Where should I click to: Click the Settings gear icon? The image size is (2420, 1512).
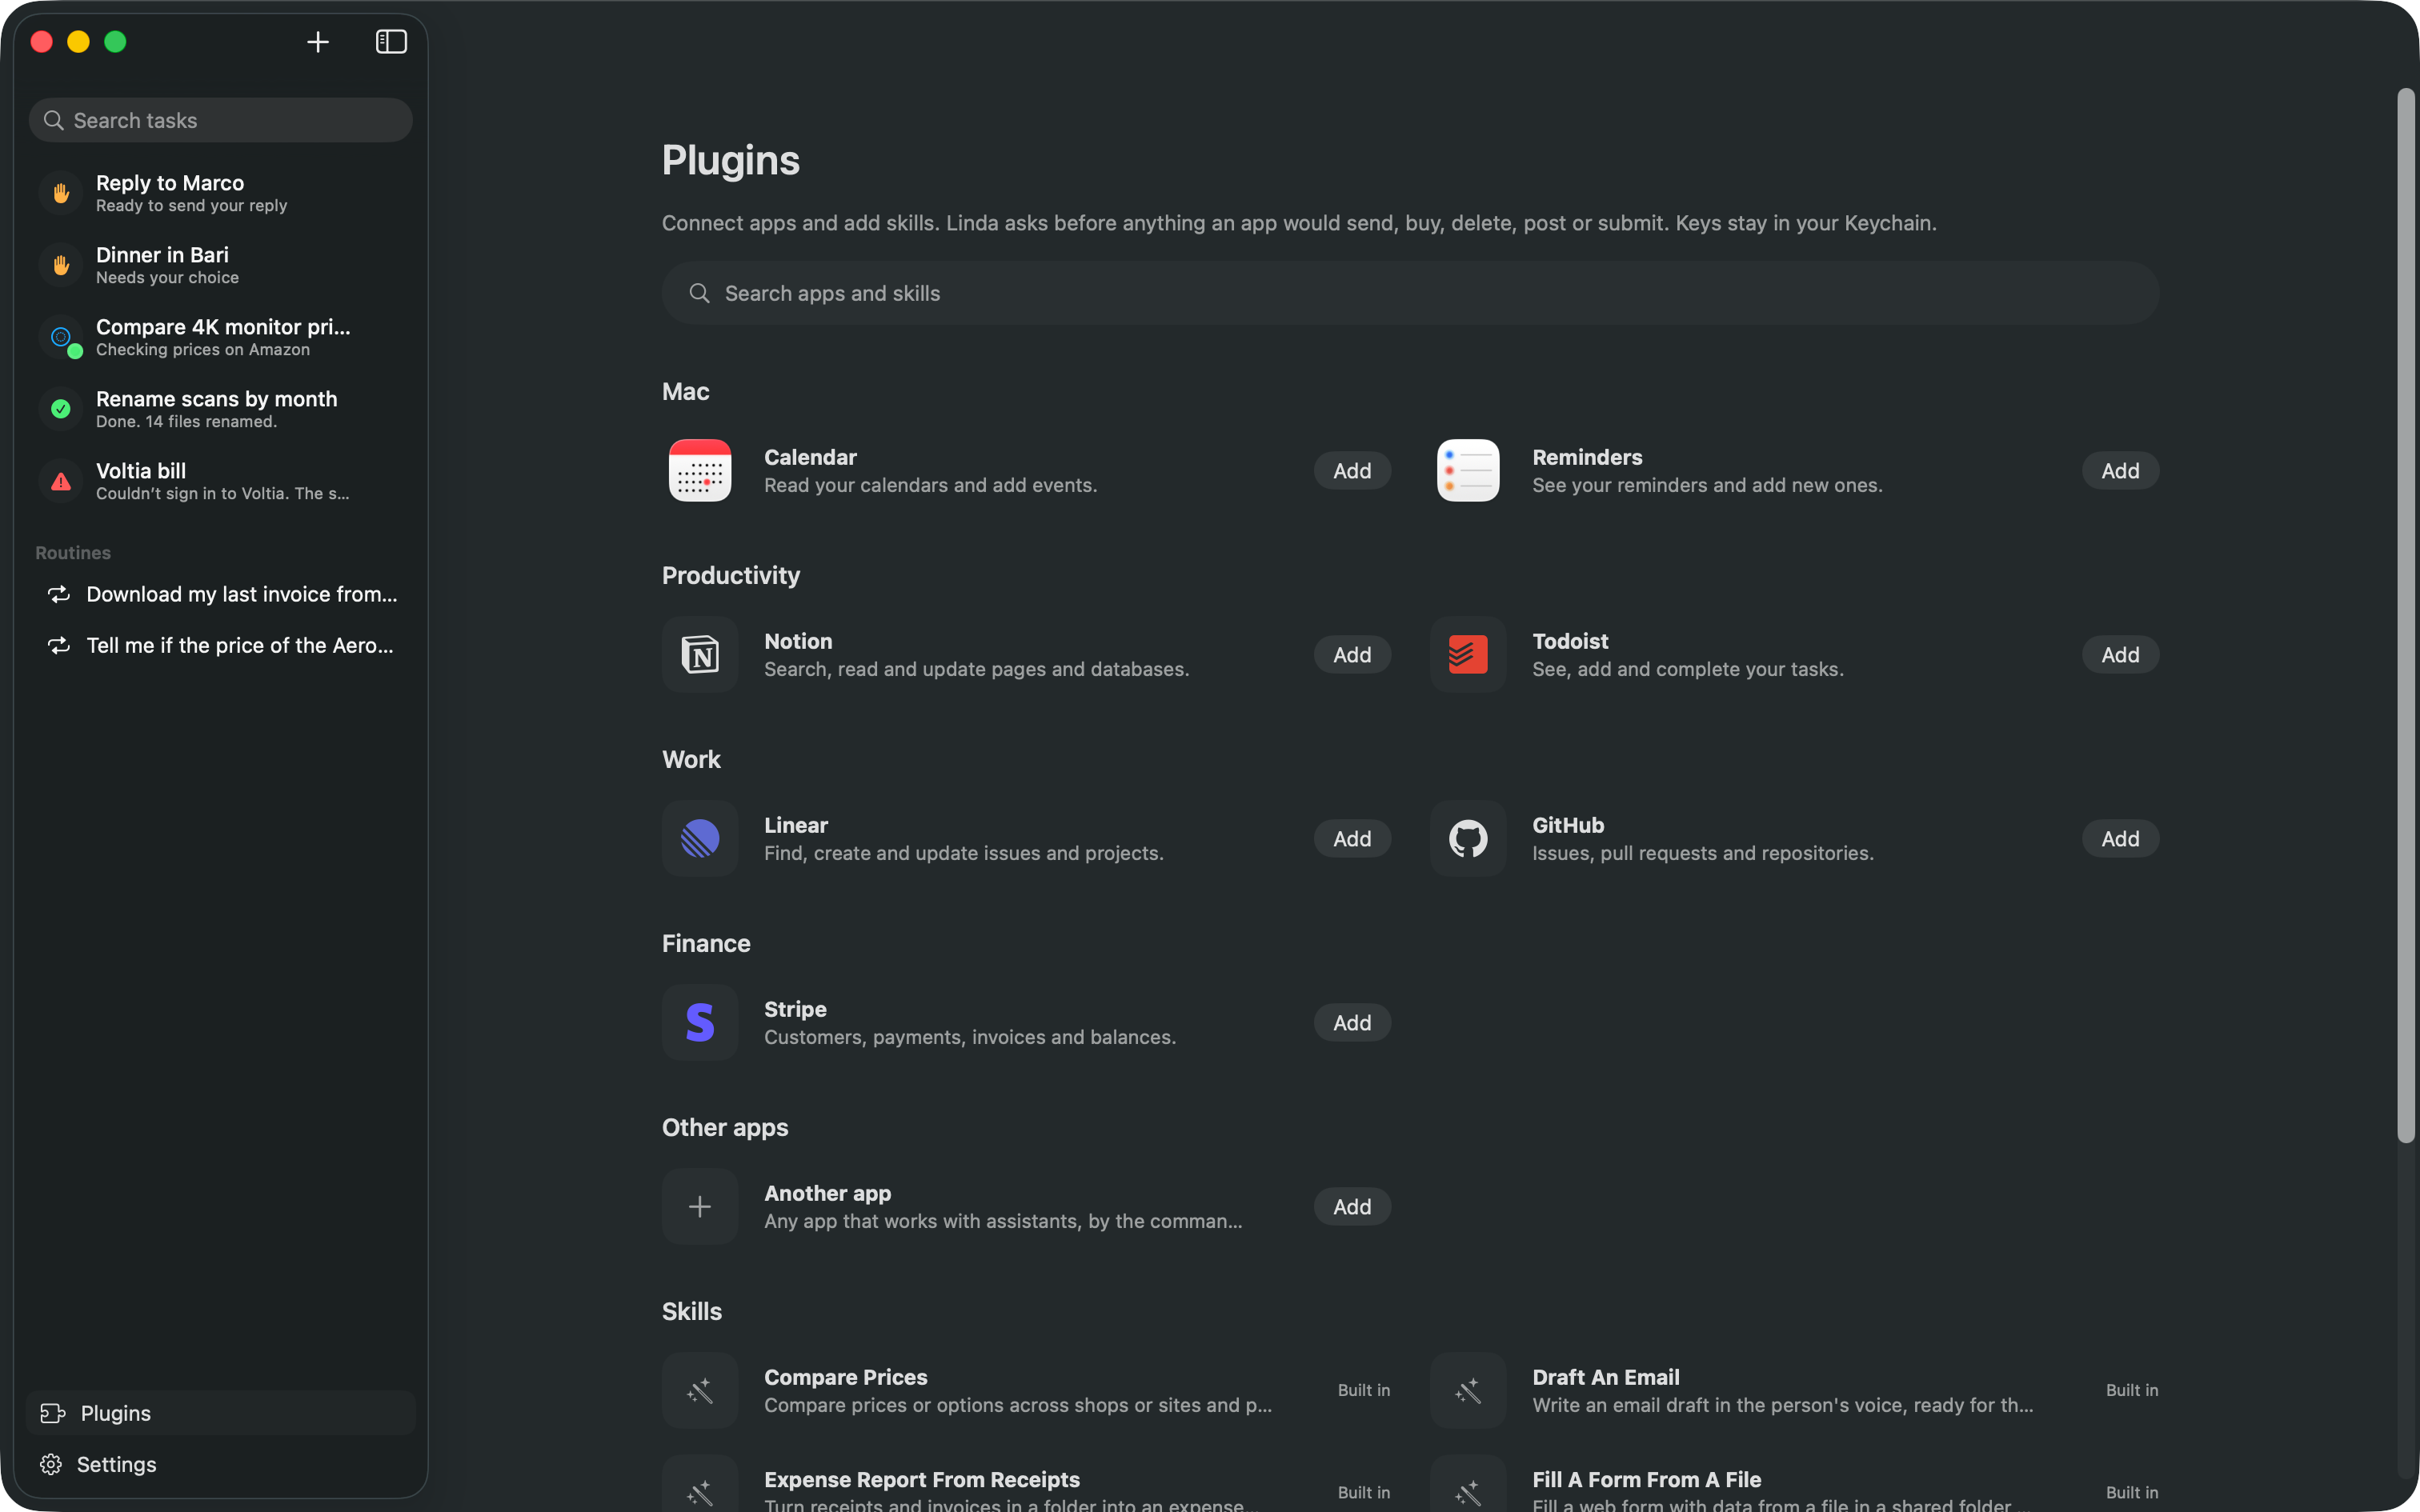51,1464
